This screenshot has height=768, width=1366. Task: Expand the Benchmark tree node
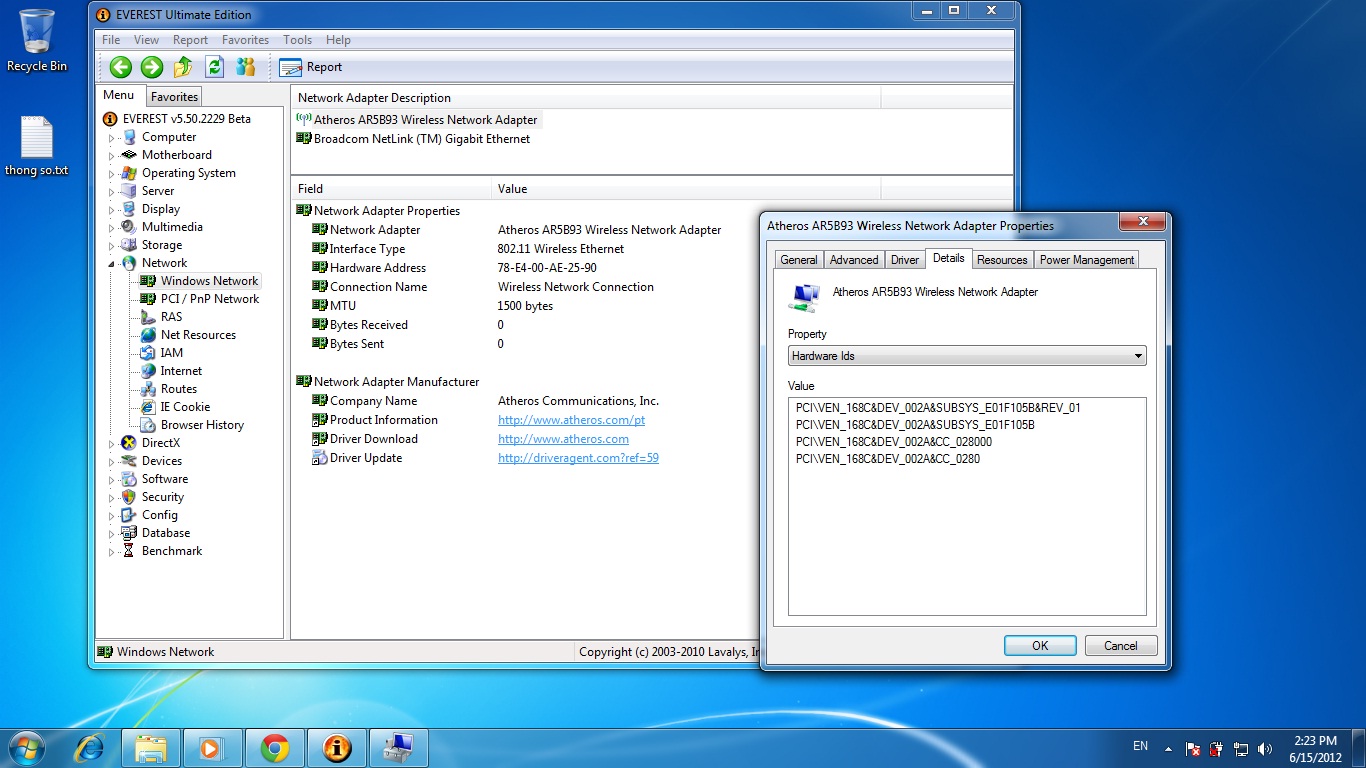[112, 552]
